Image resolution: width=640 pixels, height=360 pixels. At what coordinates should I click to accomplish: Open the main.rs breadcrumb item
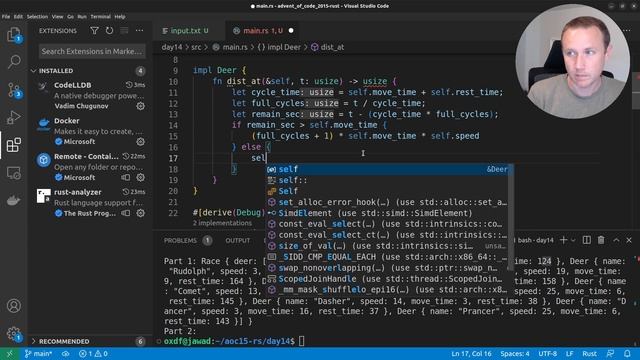point(230,47)
